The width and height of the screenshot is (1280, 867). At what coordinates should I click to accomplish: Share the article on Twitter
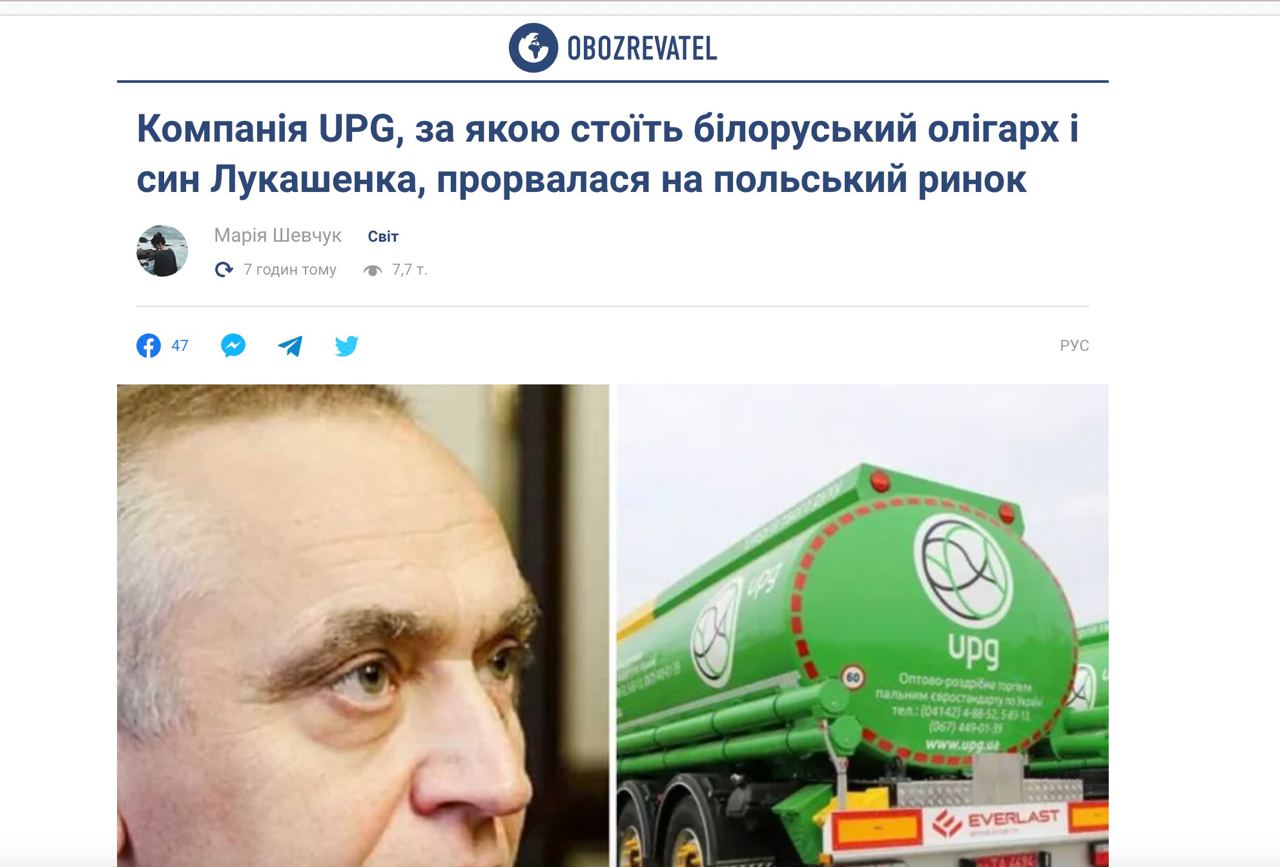(347, 346)
